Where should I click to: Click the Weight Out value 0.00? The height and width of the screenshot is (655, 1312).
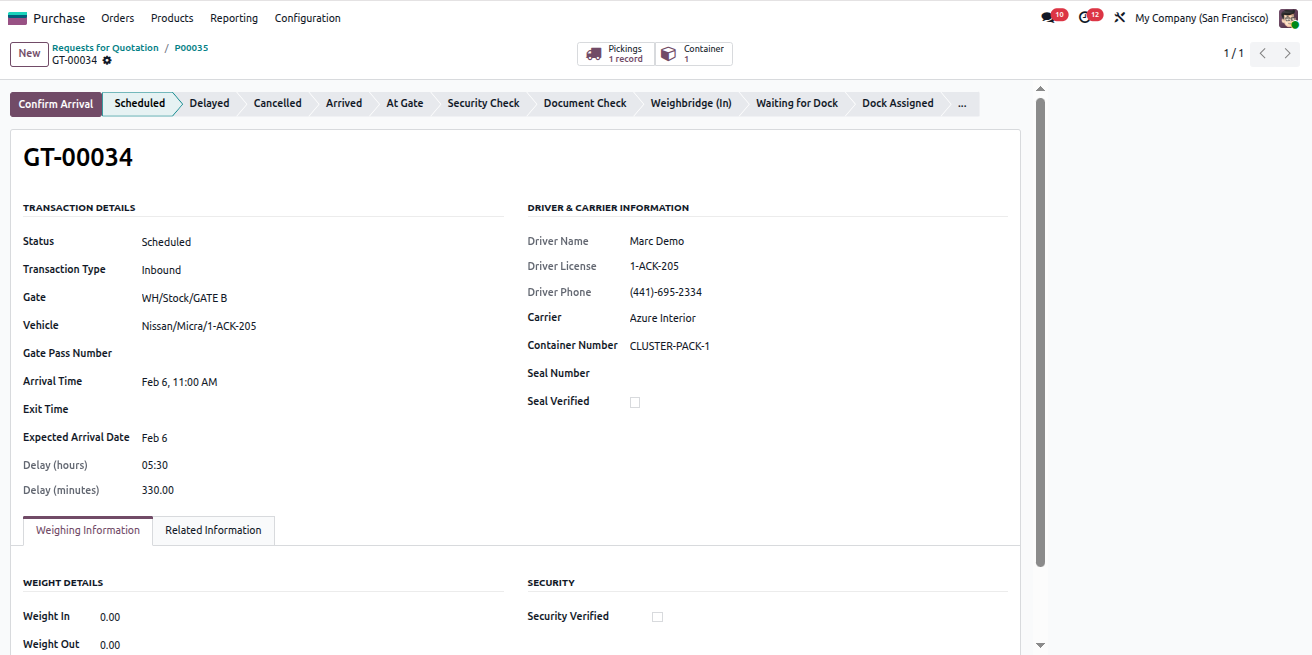tap(110, 645)
